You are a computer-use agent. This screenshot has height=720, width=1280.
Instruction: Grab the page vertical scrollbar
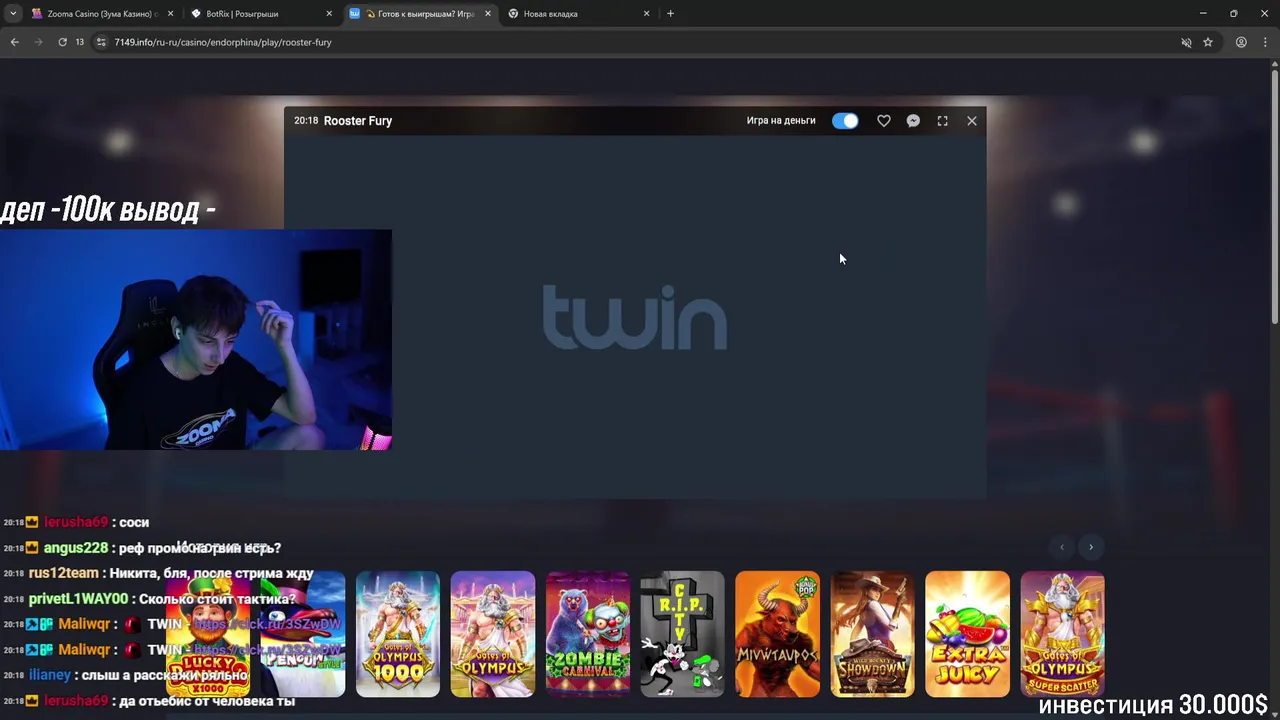(1274, 195)
